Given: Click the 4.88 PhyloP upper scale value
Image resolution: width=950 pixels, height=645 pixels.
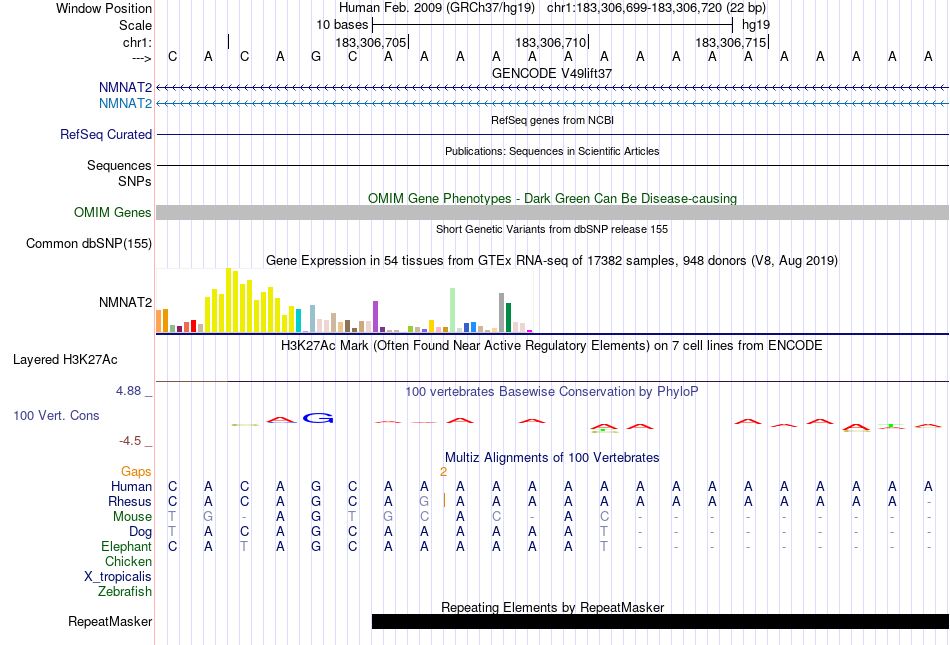Looking at the screenshot, I should (x=128, y=391).
